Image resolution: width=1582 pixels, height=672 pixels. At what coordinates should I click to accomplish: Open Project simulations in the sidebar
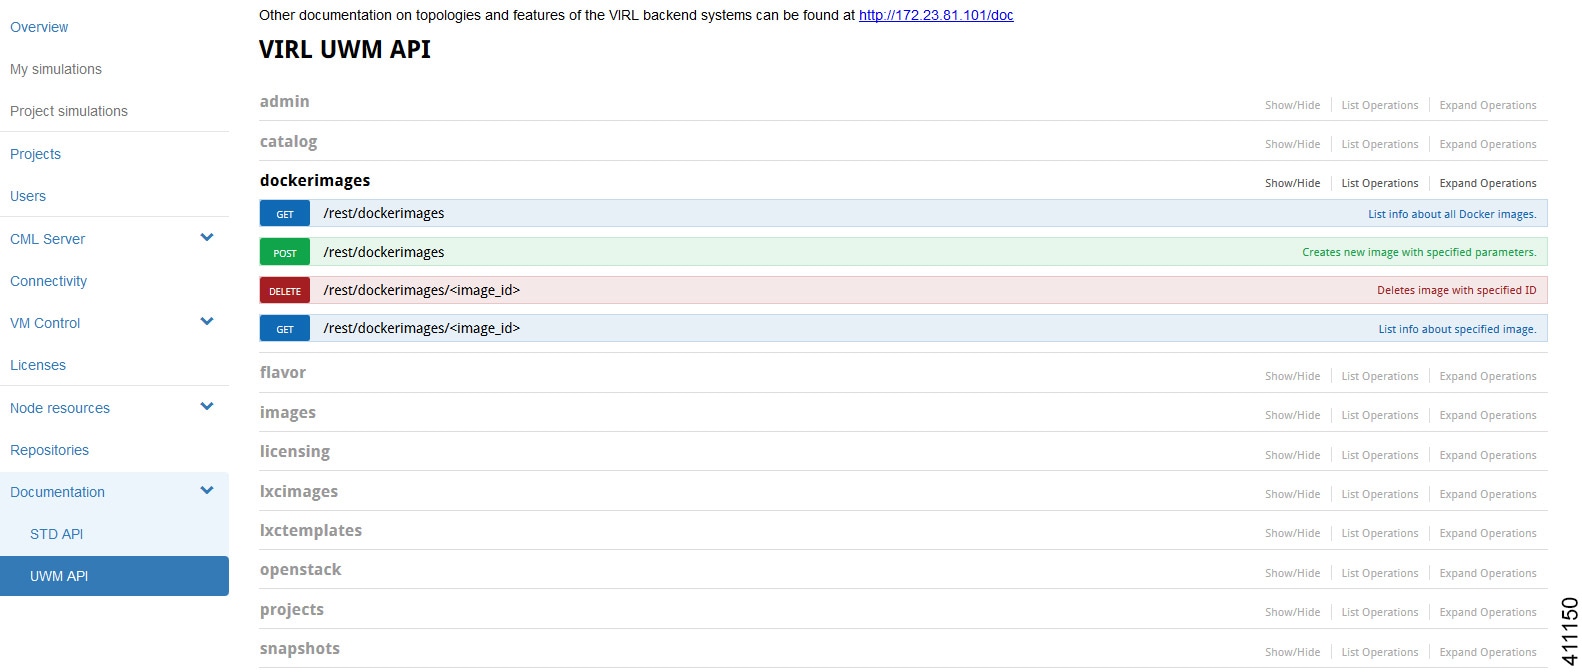click(x=69, y=111)
